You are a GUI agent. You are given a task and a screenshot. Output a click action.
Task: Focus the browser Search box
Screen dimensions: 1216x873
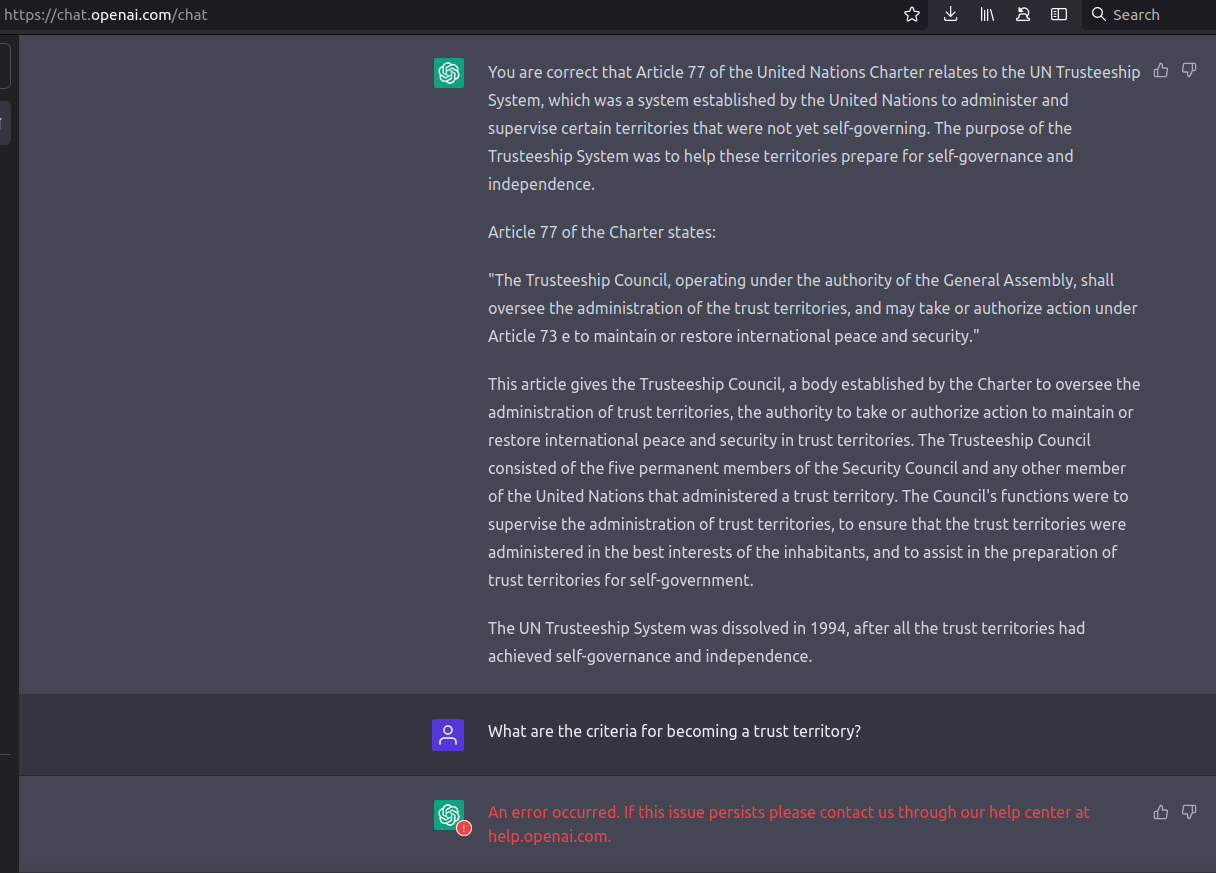(x=1150, y=14)
